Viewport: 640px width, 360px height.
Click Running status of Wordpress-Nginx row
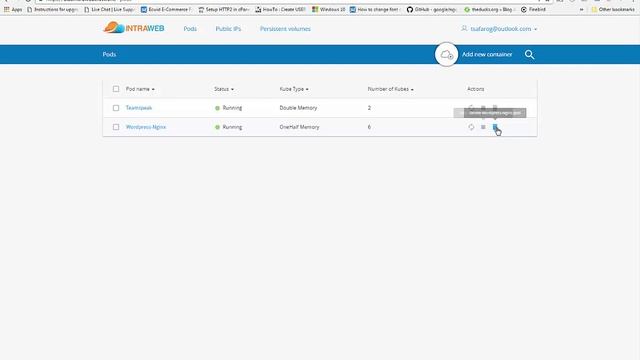(x=229, y=127)
